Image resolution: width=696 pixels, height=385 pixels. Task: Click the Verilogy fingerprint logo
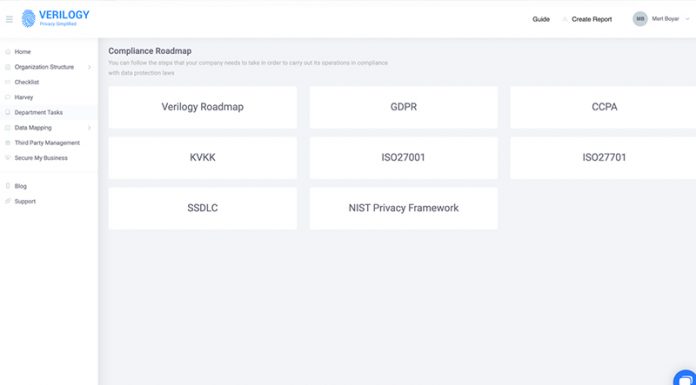(28, 19)
